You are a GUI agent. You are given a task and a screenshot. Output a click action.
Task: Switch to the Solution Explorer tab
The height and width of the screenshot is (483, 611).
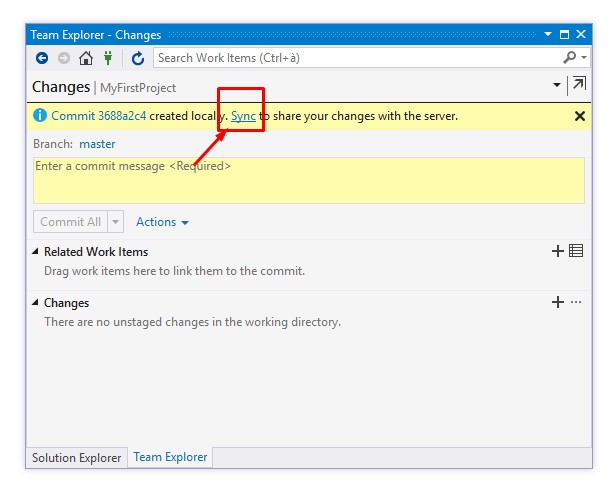(x=75, y=458)
